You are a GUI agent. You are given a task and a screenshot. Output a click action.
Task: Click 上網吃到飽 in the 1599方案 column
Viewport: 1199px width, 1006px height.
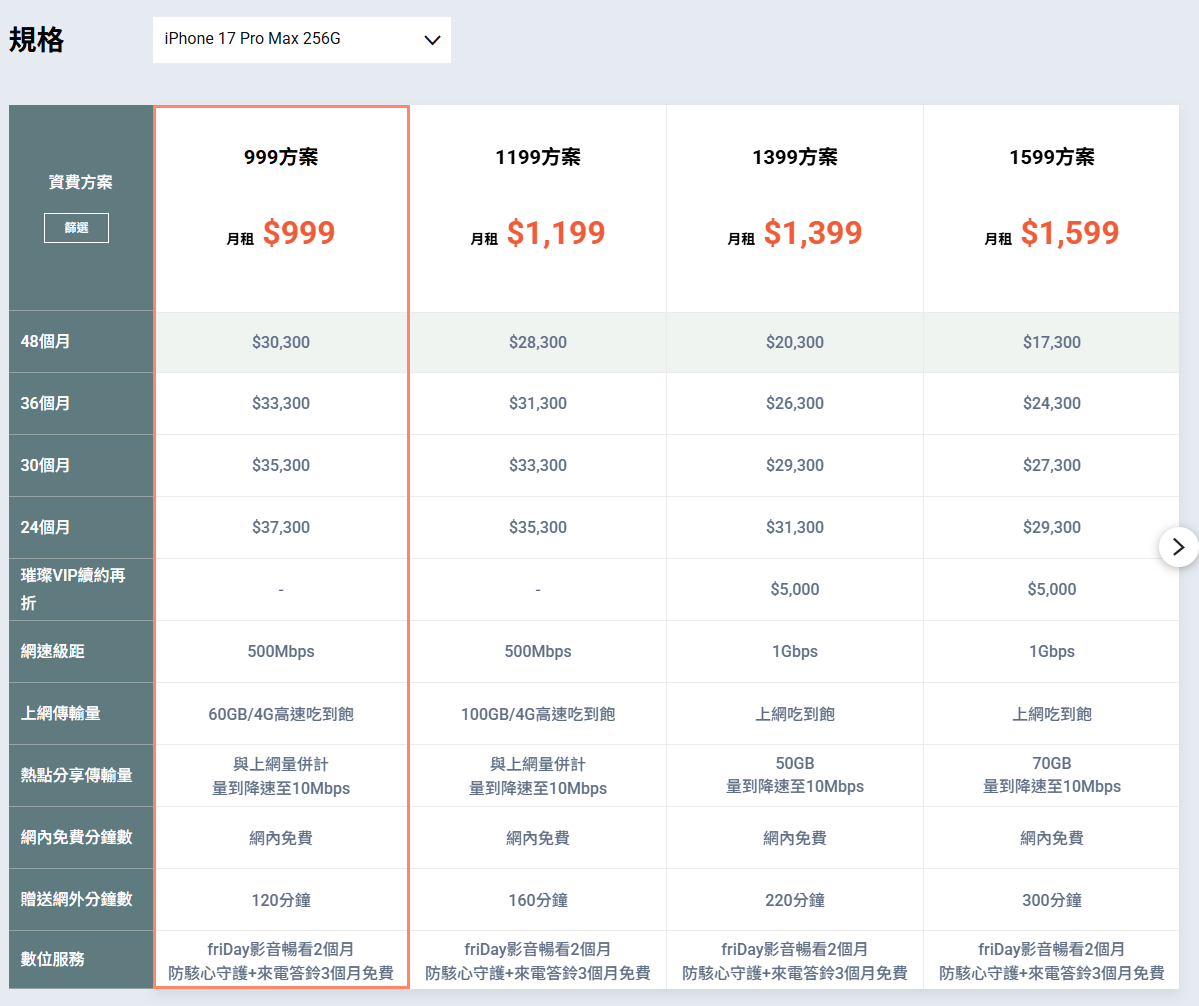point(1051,714)
